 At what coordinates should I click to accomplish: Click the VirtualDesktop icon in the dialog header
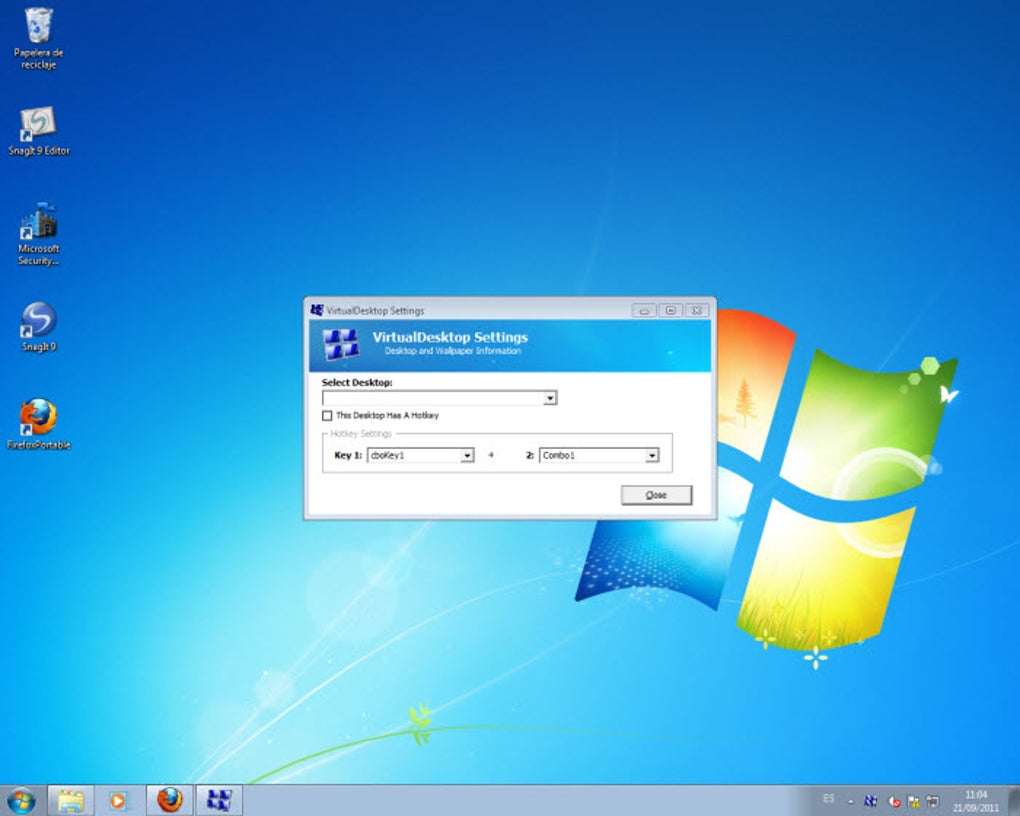340,344
